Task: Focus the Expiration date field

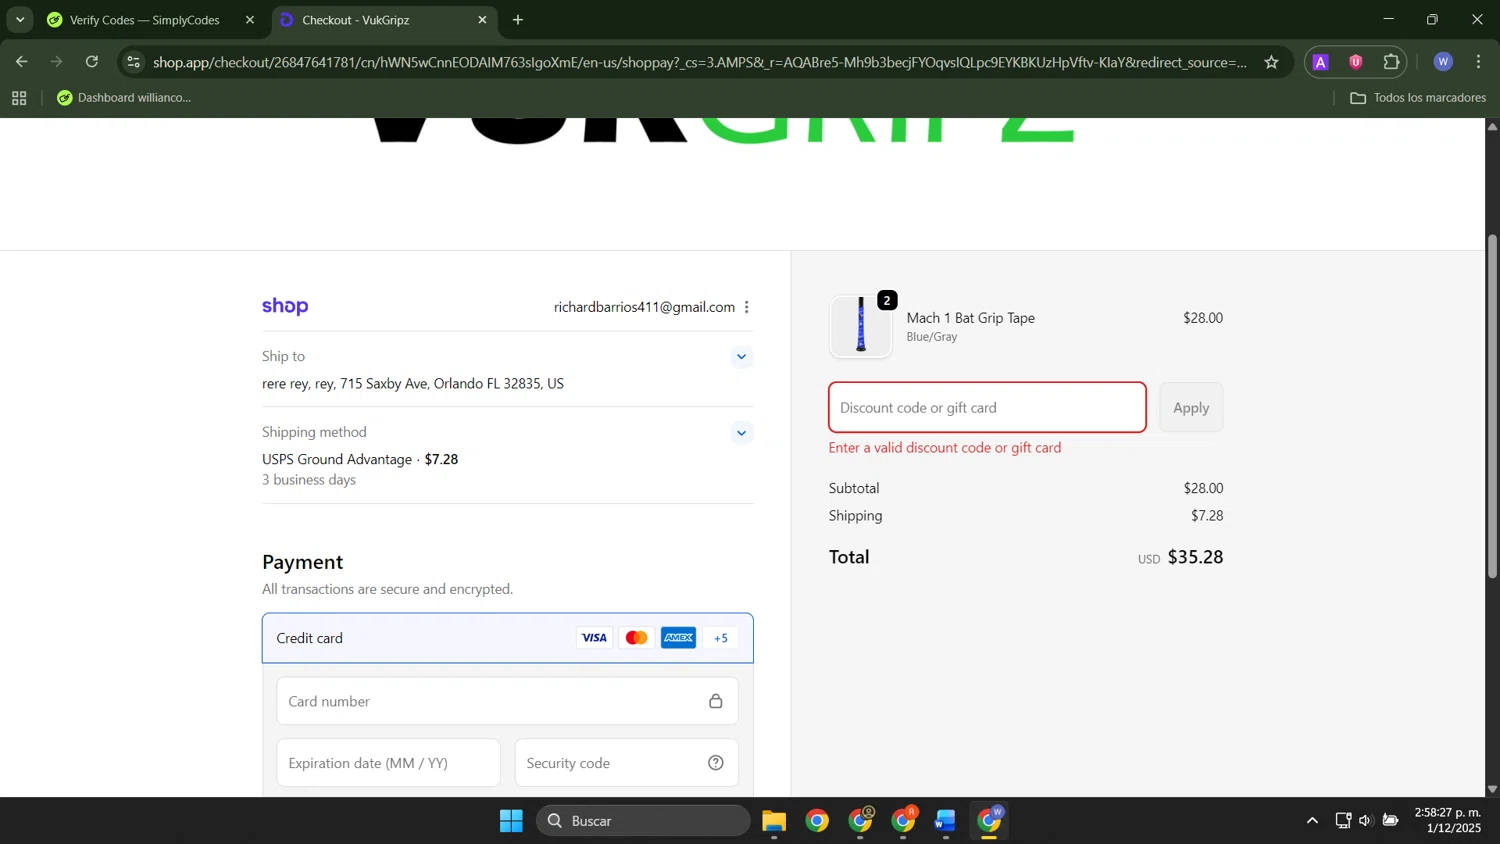Action: point(388,763)
